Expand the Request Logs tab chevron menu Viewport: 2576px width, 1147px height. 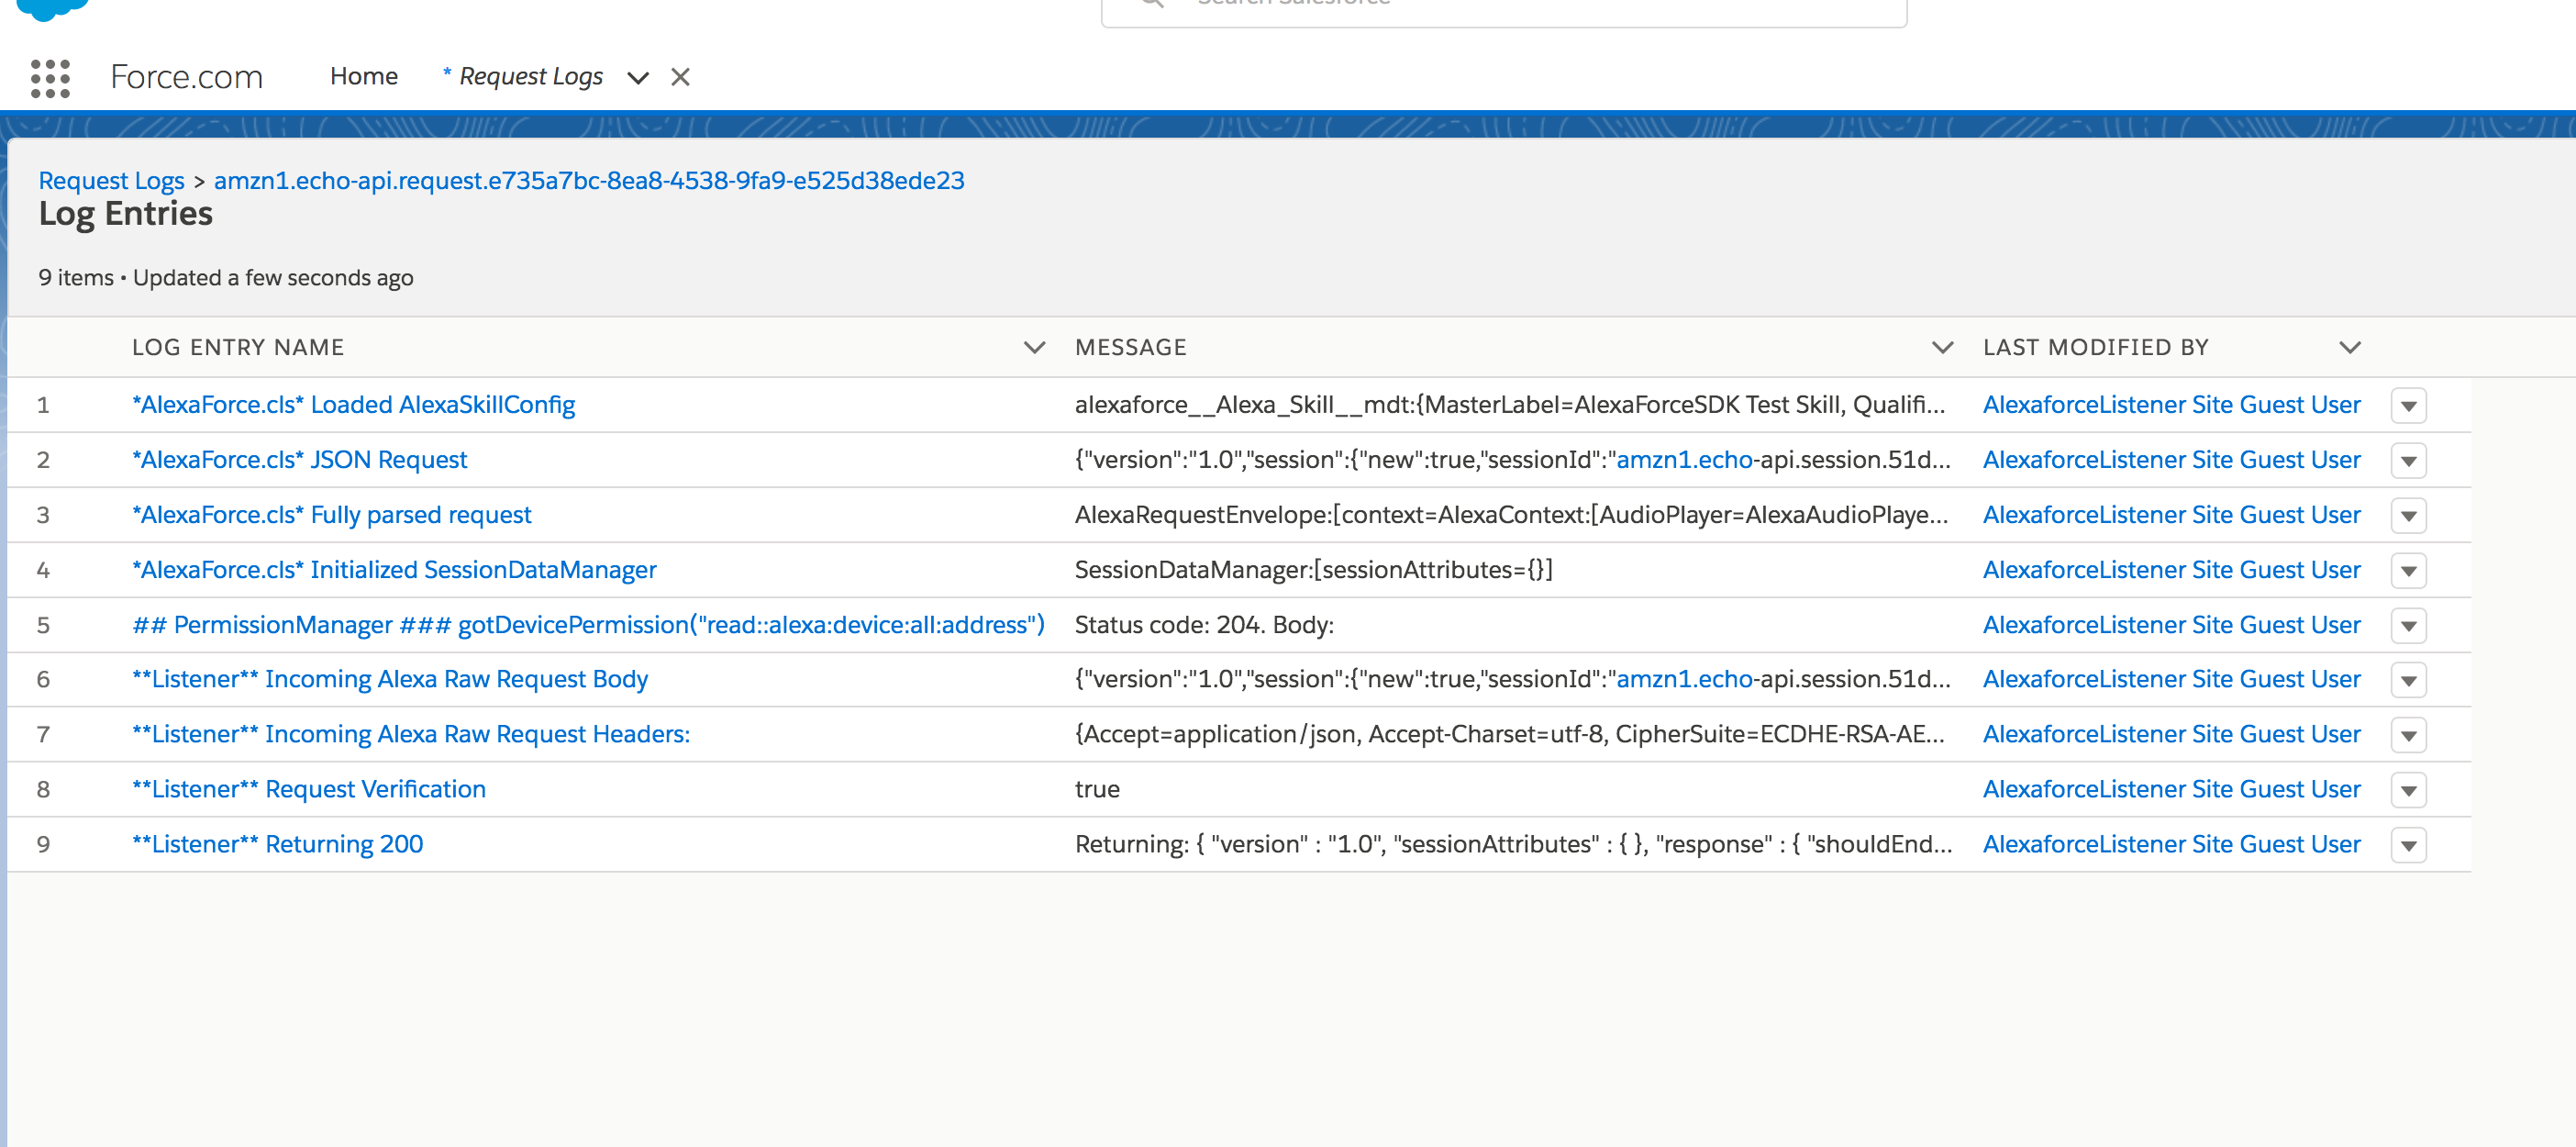(638, 77)
